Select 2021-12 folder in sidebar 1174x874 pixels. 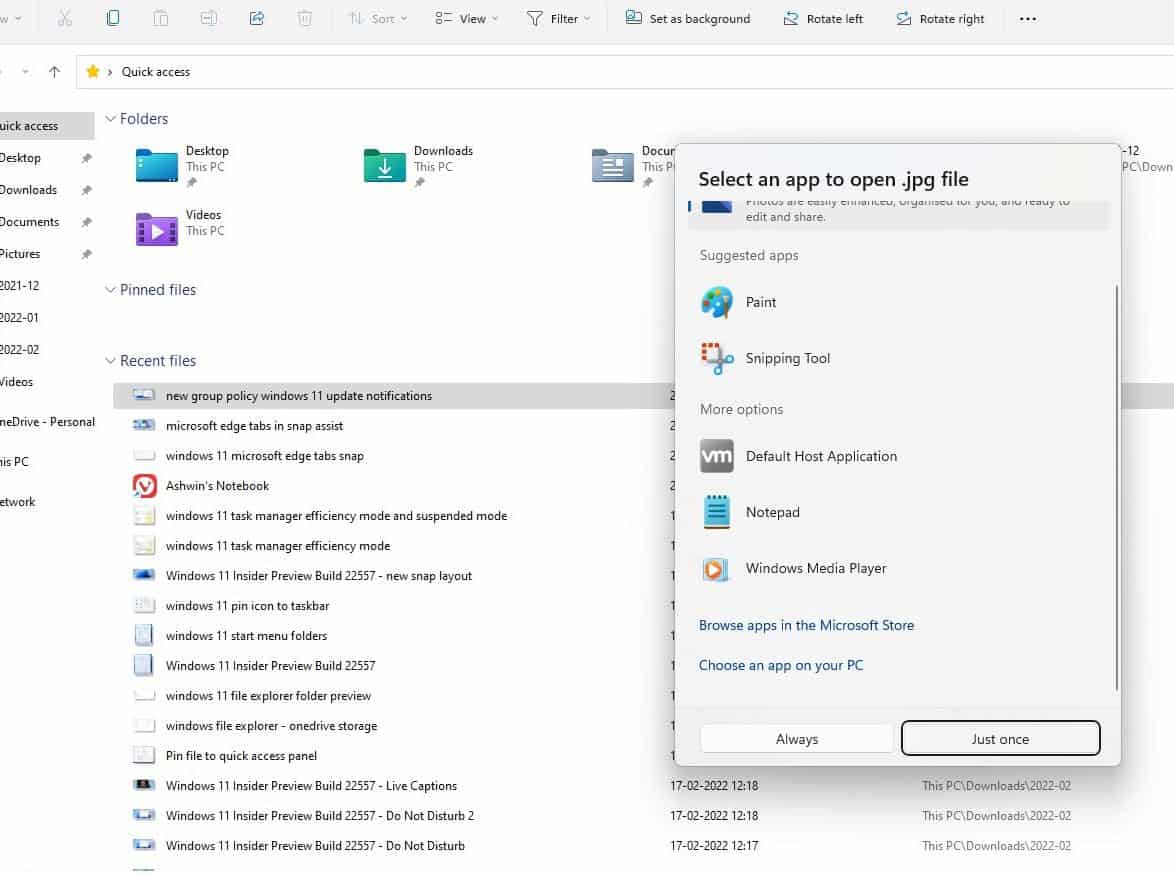pyautogui.click(x=19, y=286)
